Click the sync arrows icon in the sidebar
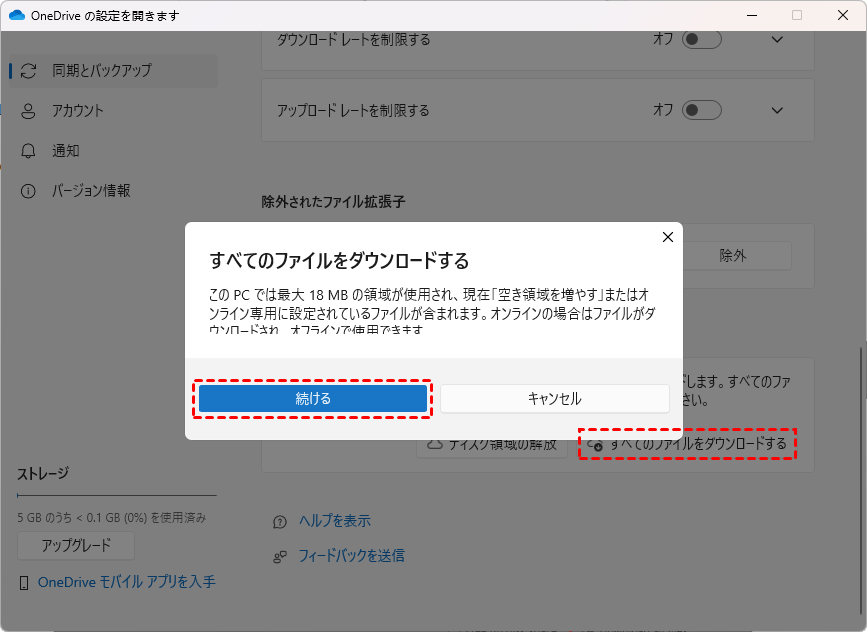The height and width of the screenshot is (632, 867). (x=28, y=71)
